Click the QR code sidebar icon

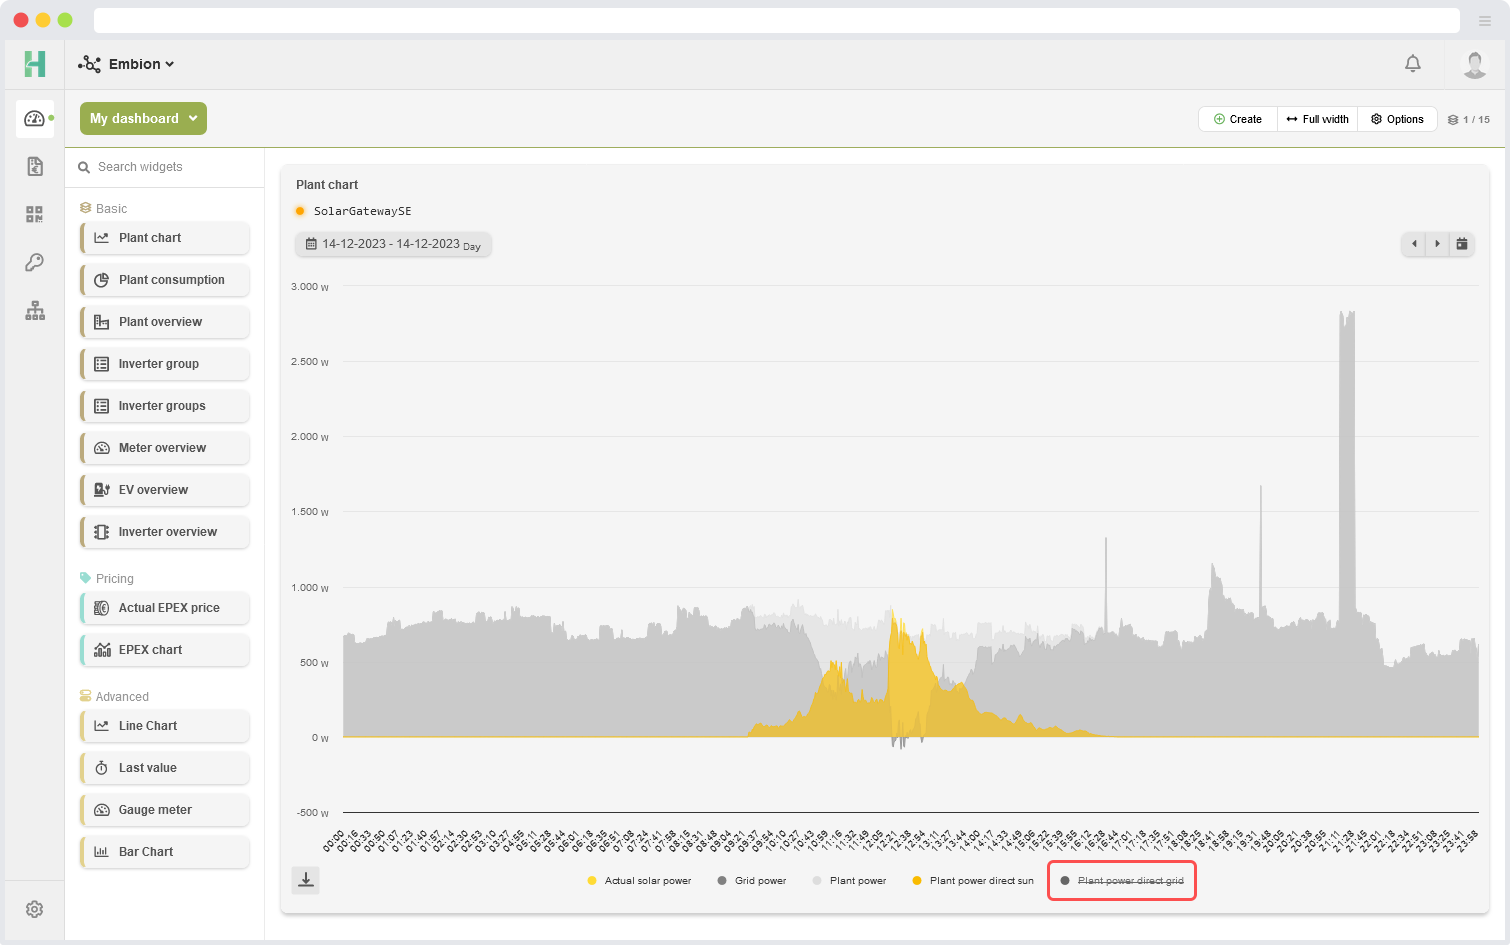click(x=35, y=214)
